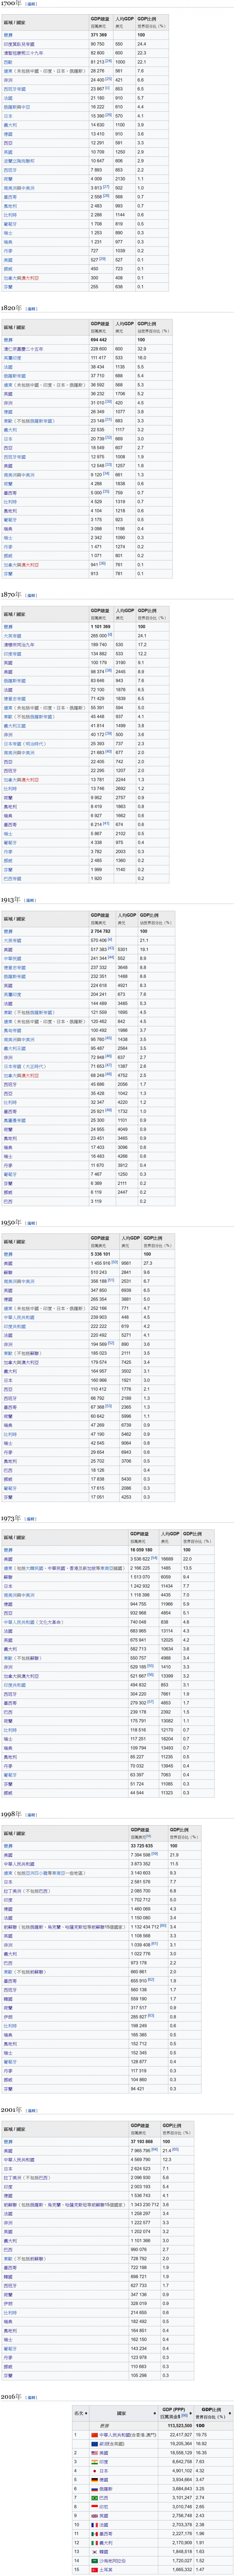Select value 1,665,332 in 2016 table
234x2576 pixels.
click(x=181, y=2569)
